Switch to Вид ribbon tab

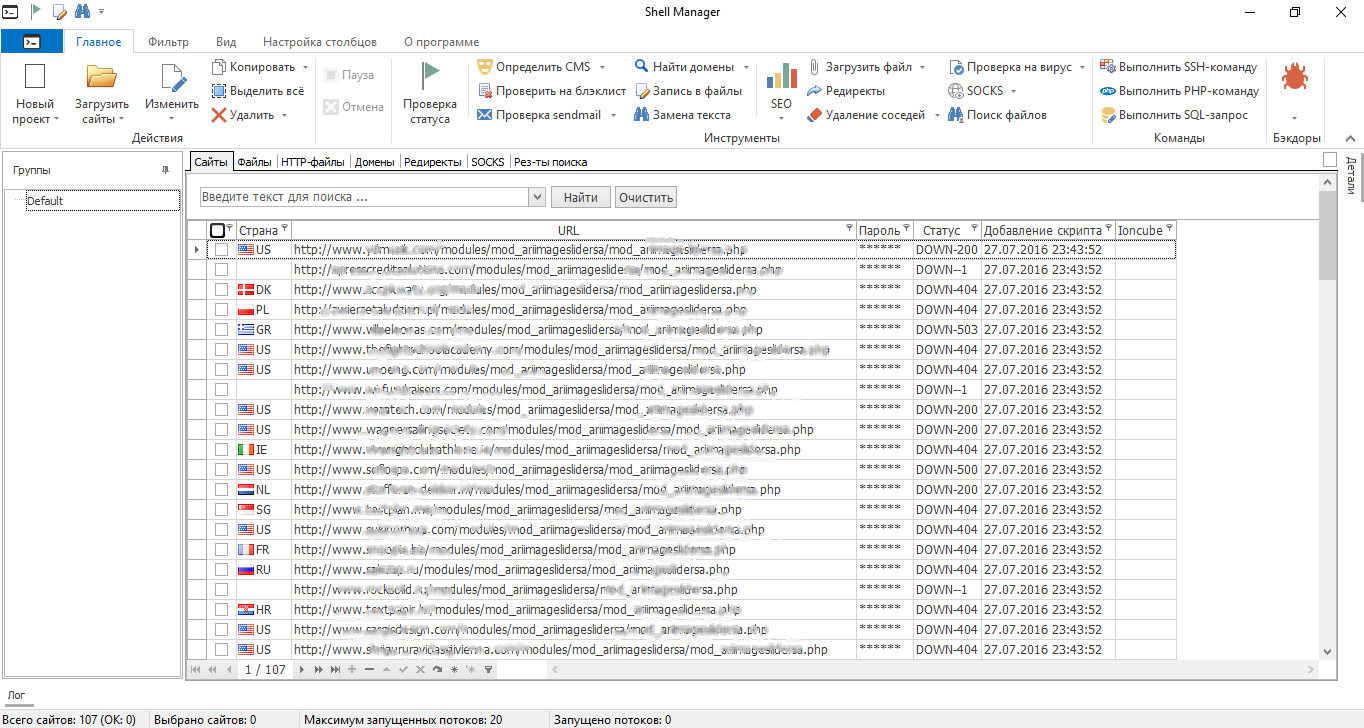pos(226,42)
